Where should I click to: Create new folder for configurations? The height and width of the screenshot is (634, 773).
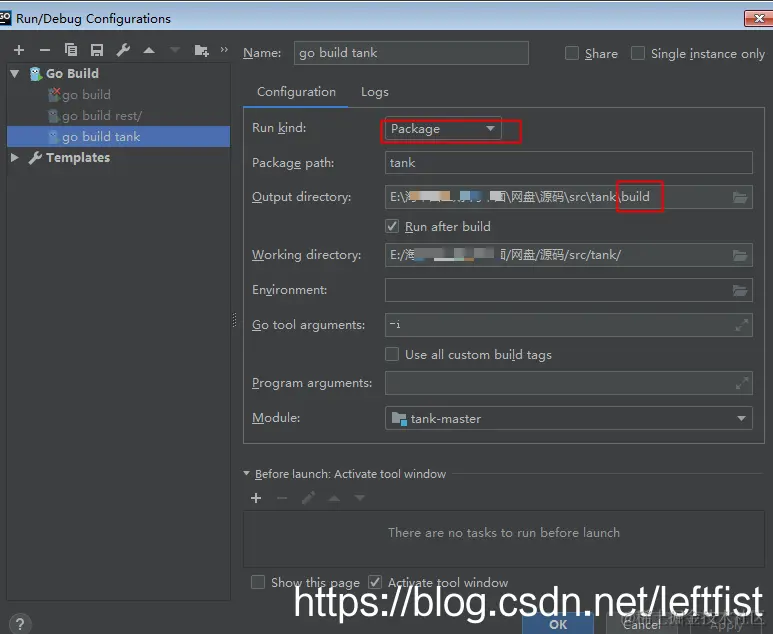pyautogui.click(x=201, y=50)
